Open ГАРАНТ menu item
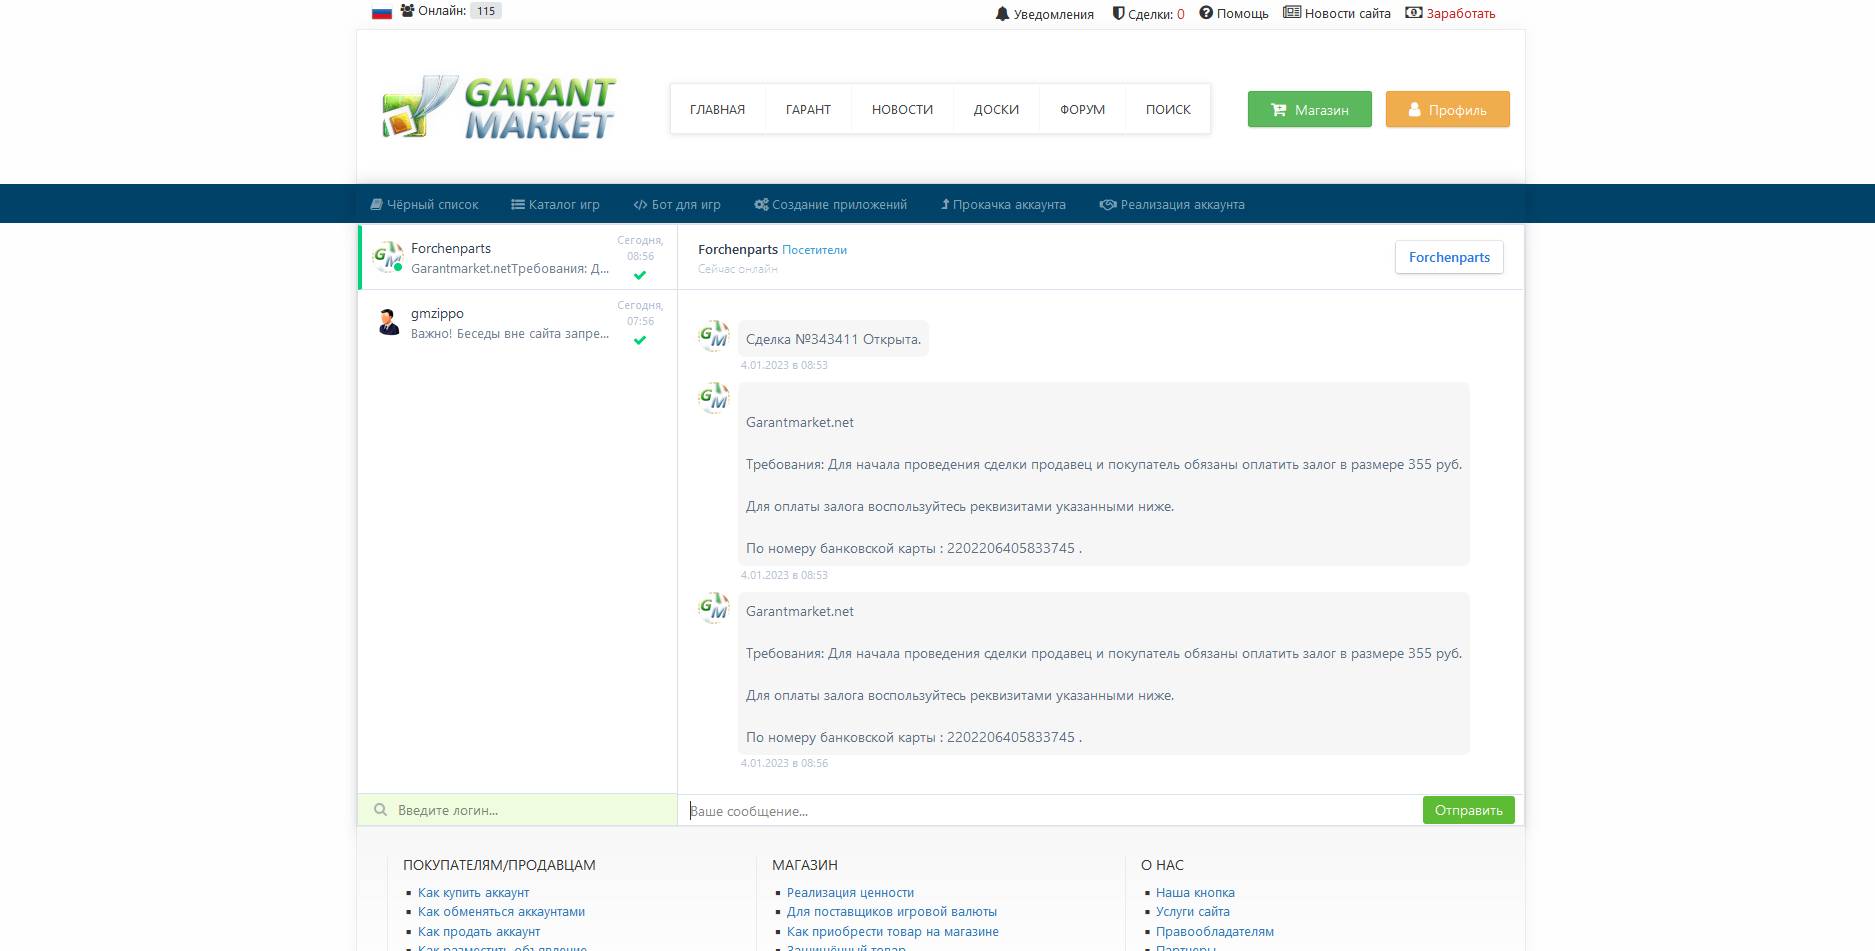 (808, 109)
